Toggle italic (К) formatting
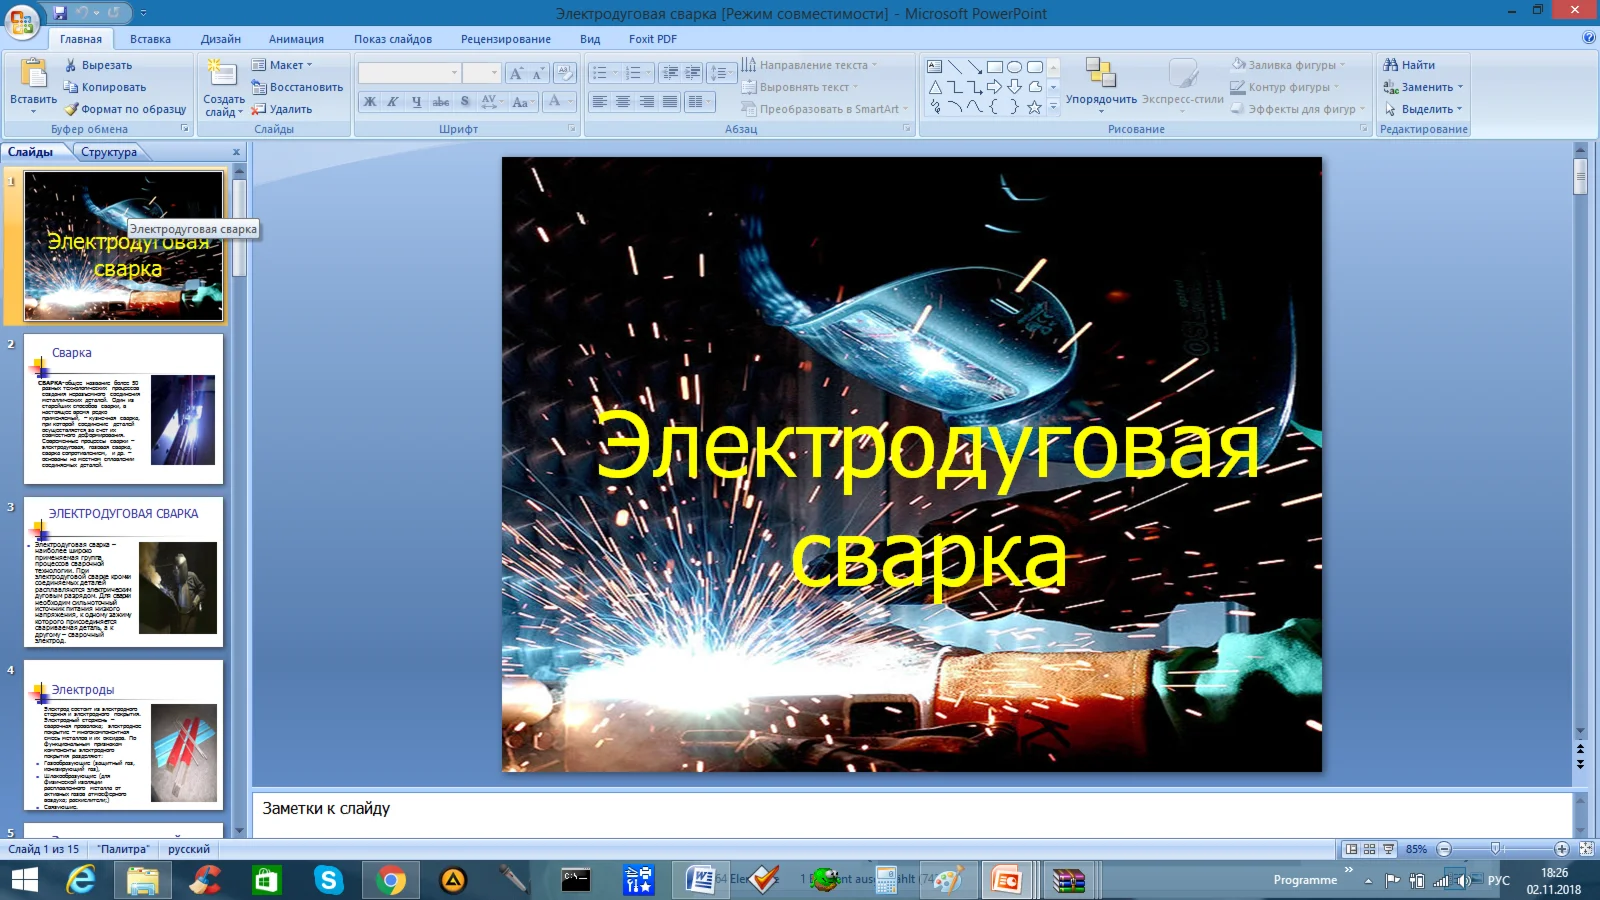This screenshot has width=1600, height=900. 393,101
